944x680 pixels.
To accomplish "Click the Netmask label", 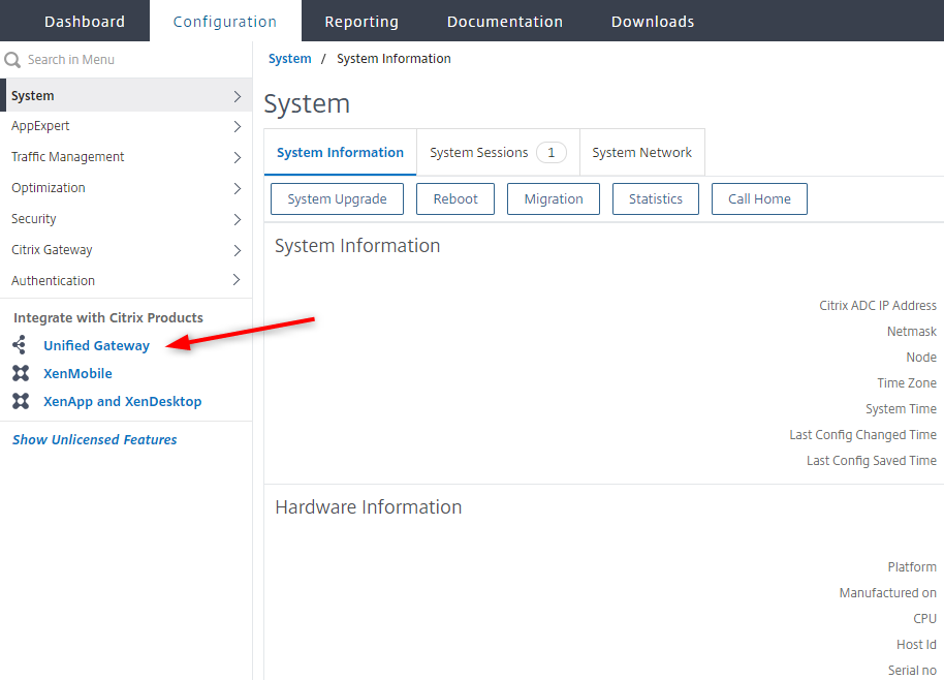I will 911,331.
